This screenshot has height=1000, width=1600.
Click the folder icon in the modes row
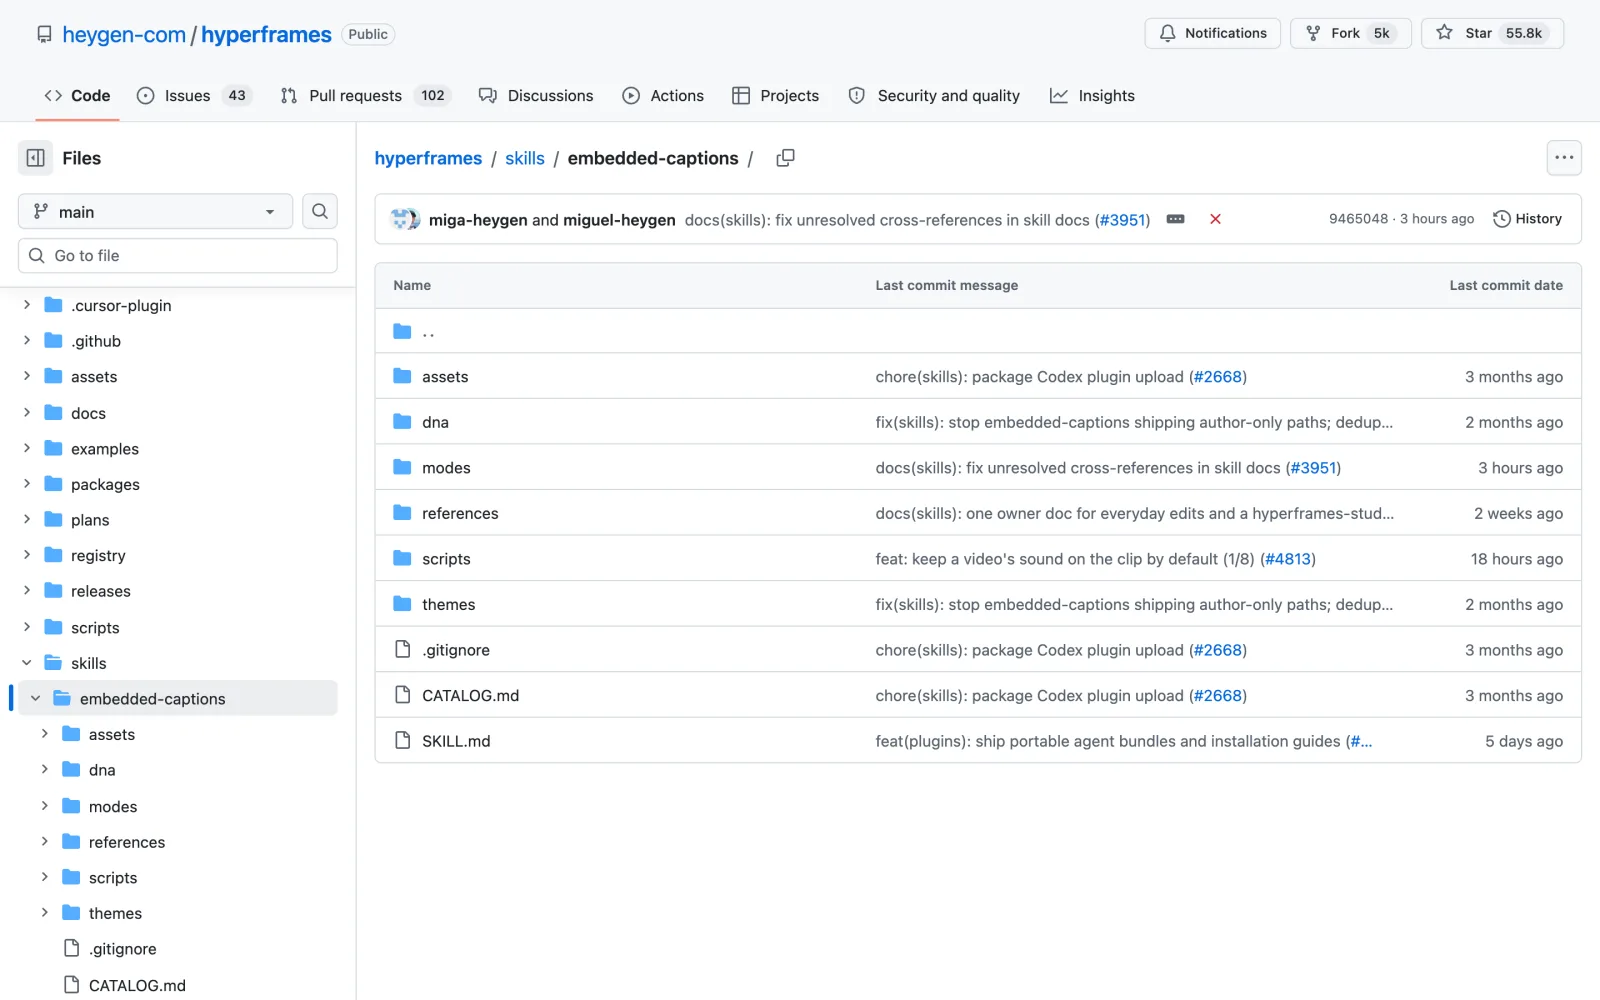click(402, 467)
